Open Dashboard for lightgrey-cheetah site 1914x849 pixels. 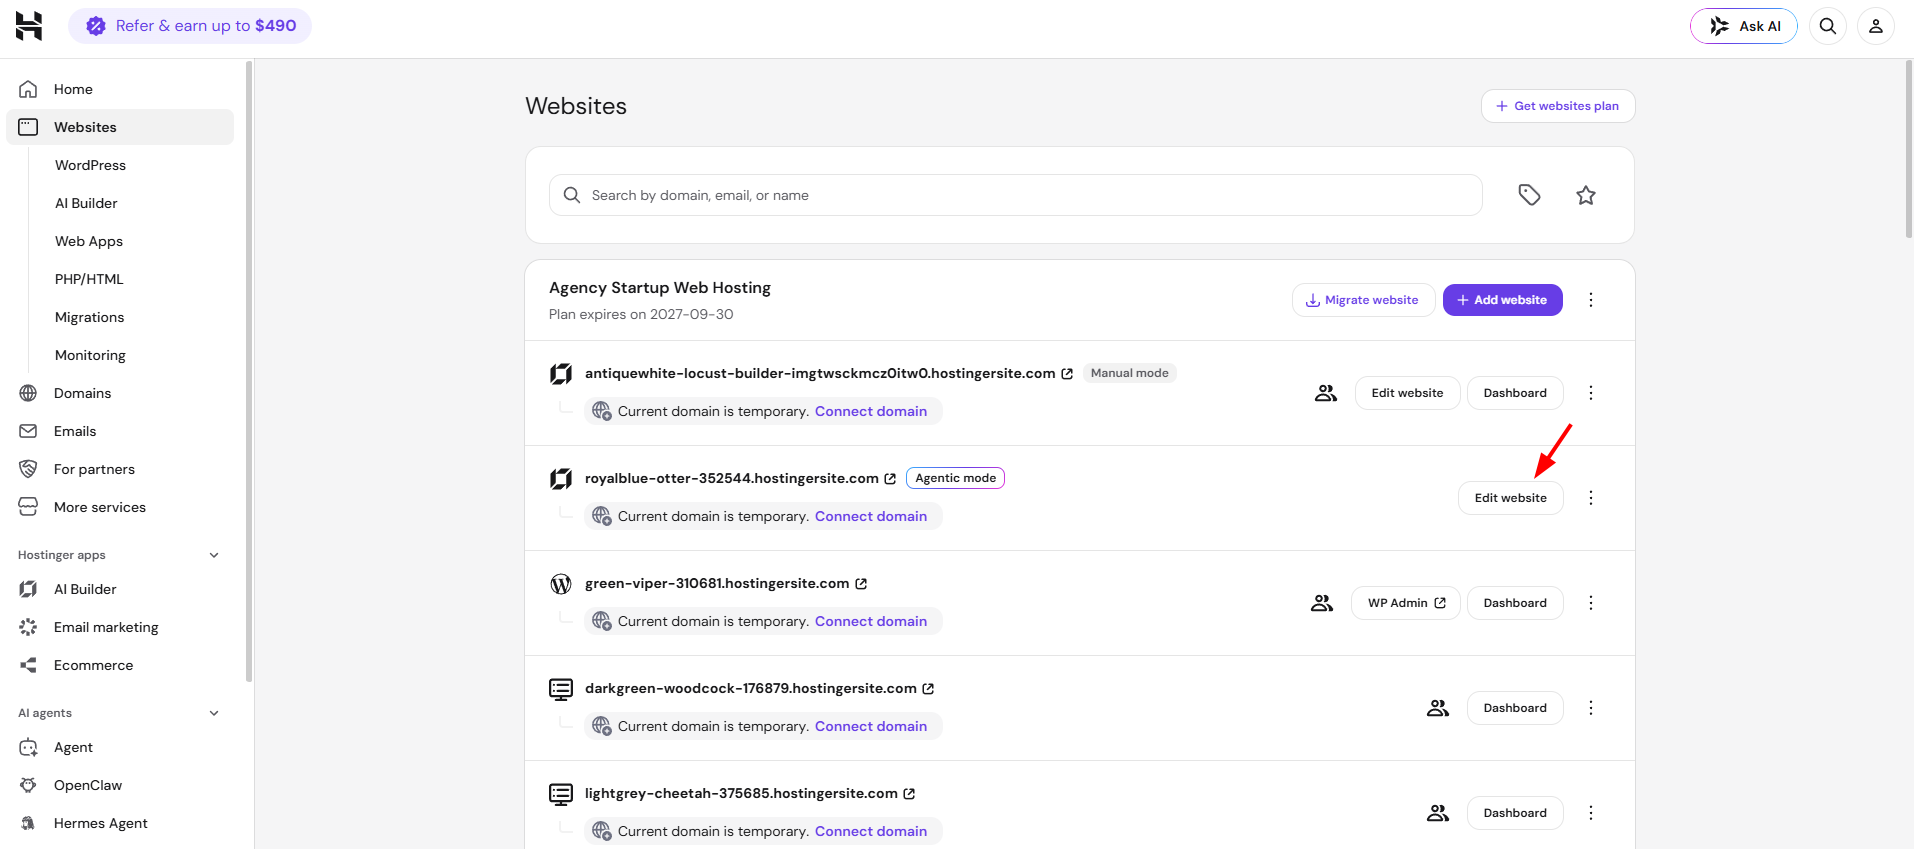1515,813
